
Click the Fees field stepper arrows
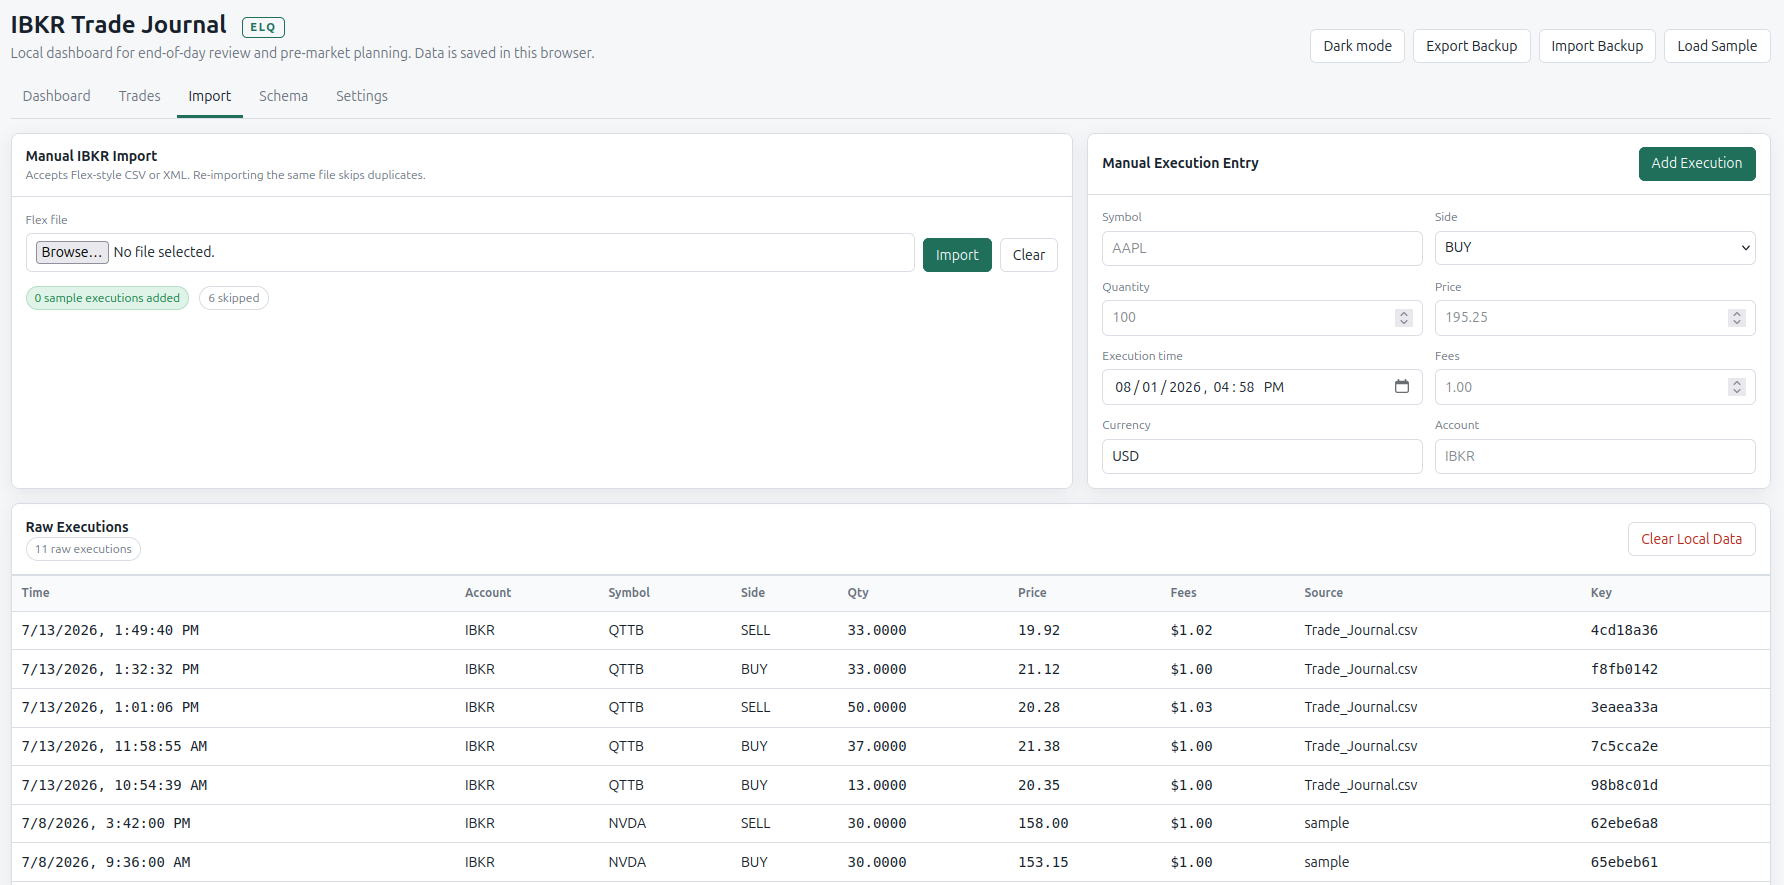[1737, 387]
